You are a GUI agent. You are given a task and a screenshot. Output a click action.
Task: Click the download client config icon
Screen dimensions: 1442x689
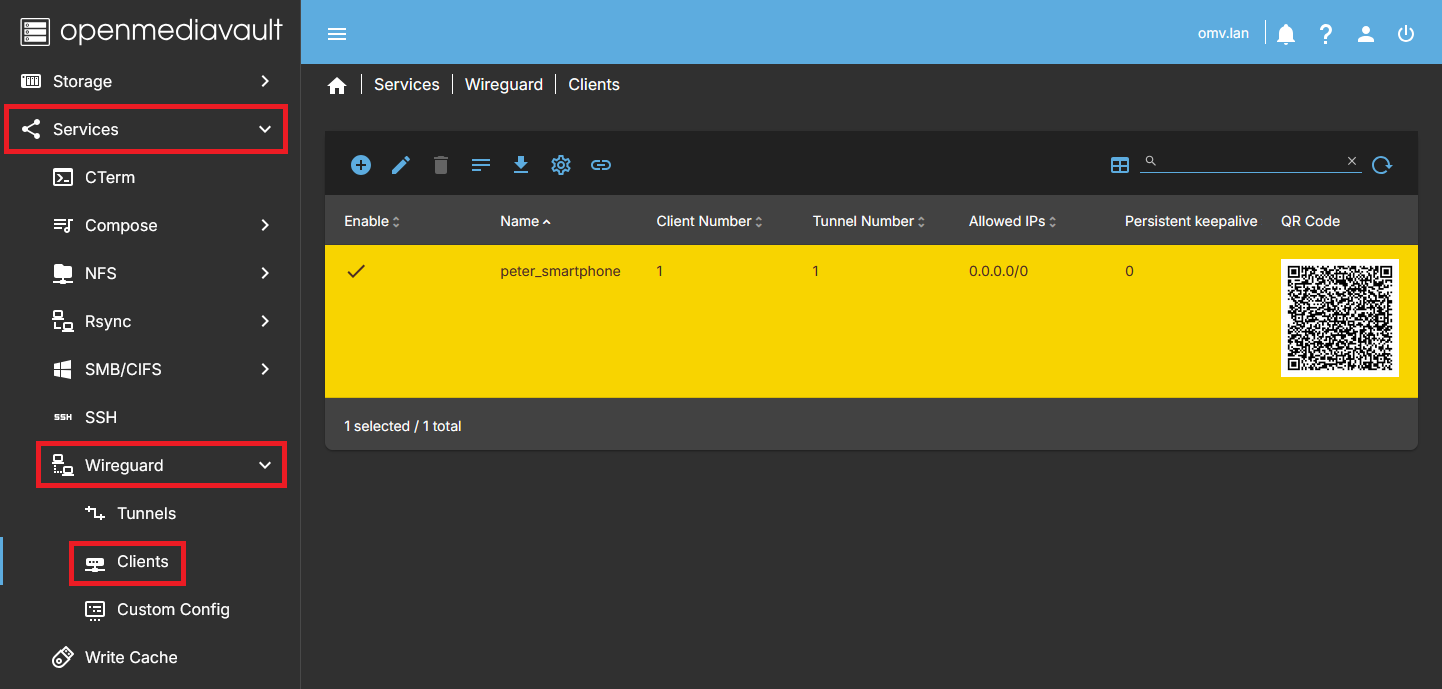click(x=521, y=165)
